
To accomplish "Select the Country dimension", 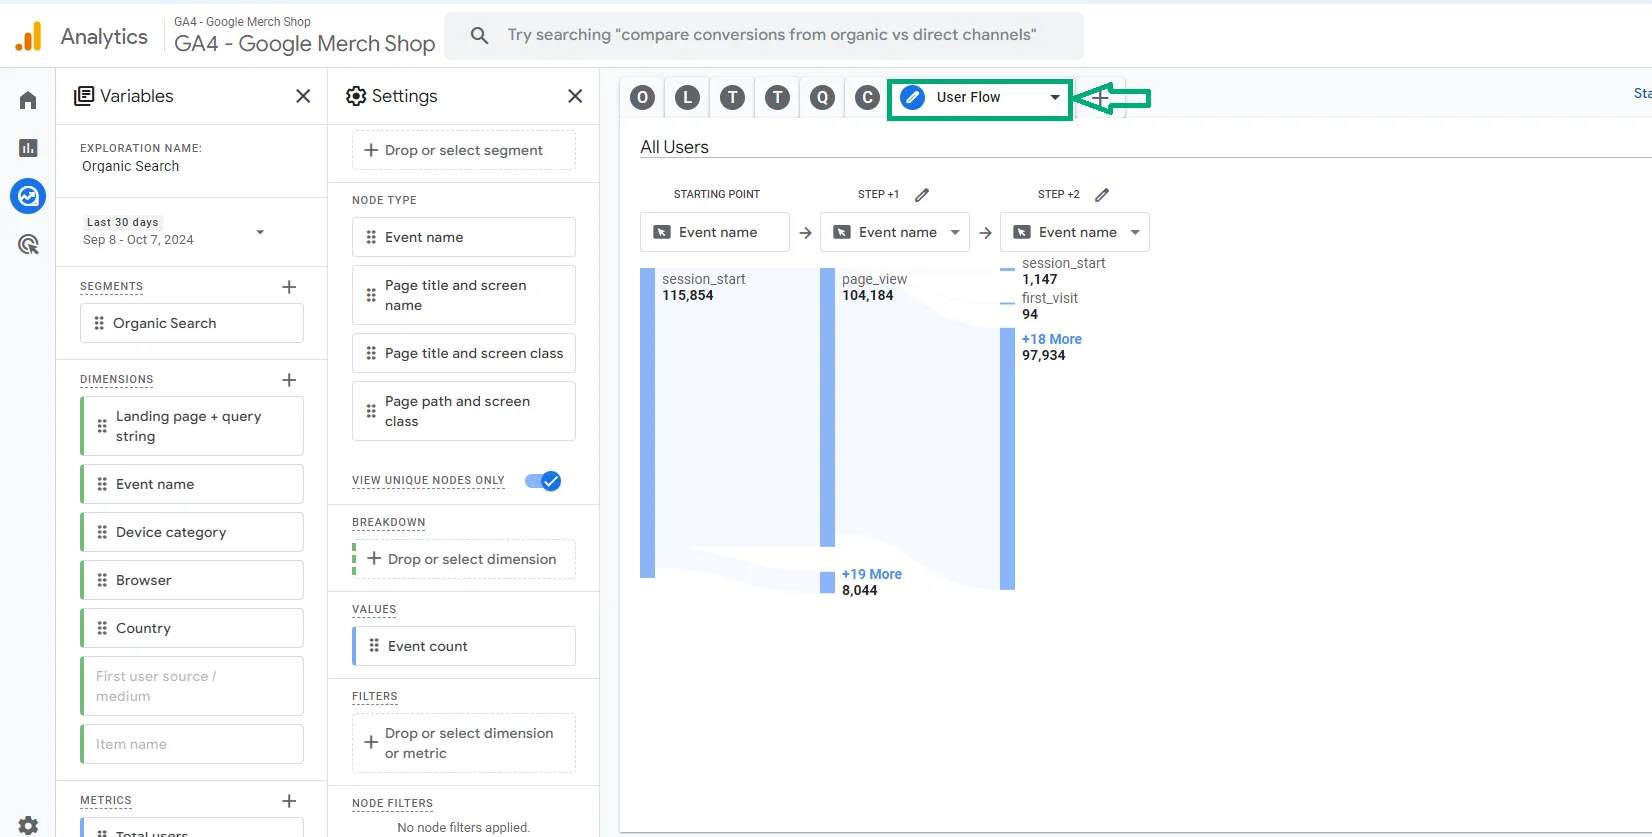I will (x=192, y=628).
